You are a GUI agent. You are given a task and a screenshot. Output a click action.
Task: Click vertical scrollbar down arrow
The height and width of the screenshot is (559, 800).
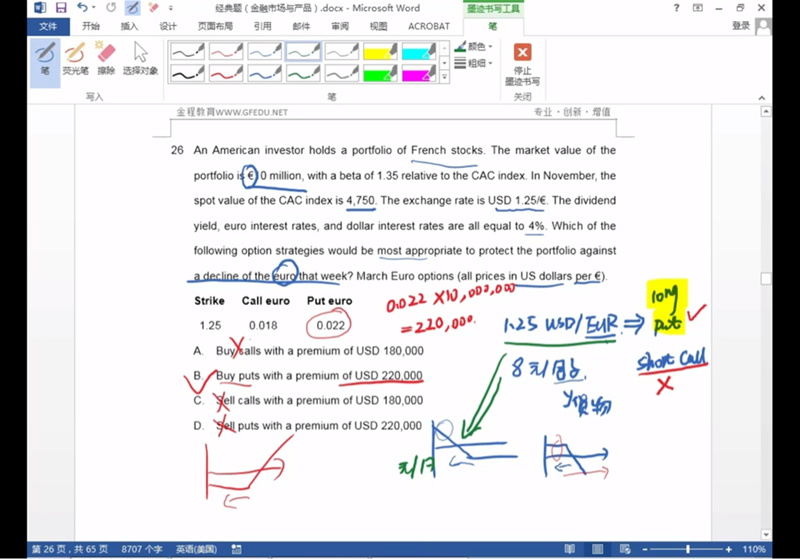[766, 534]
